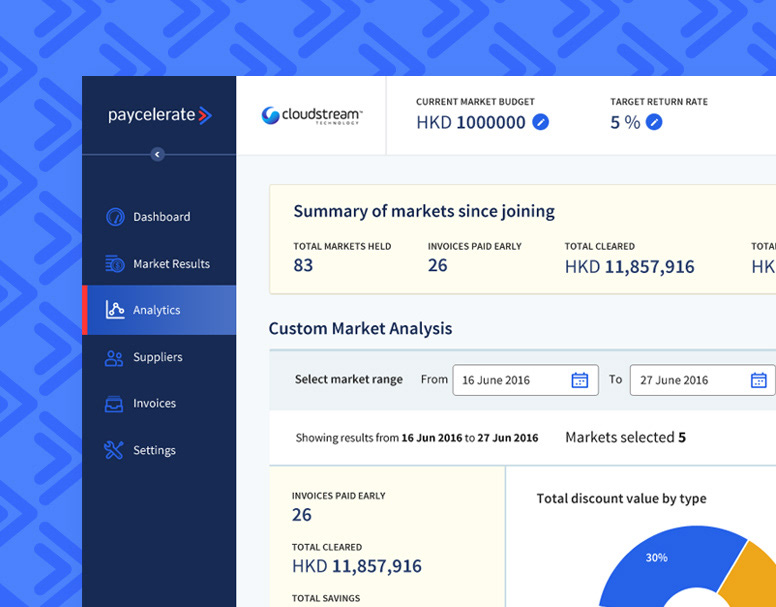
Task: Click the paycelerate logo
Action: [160, 115]
